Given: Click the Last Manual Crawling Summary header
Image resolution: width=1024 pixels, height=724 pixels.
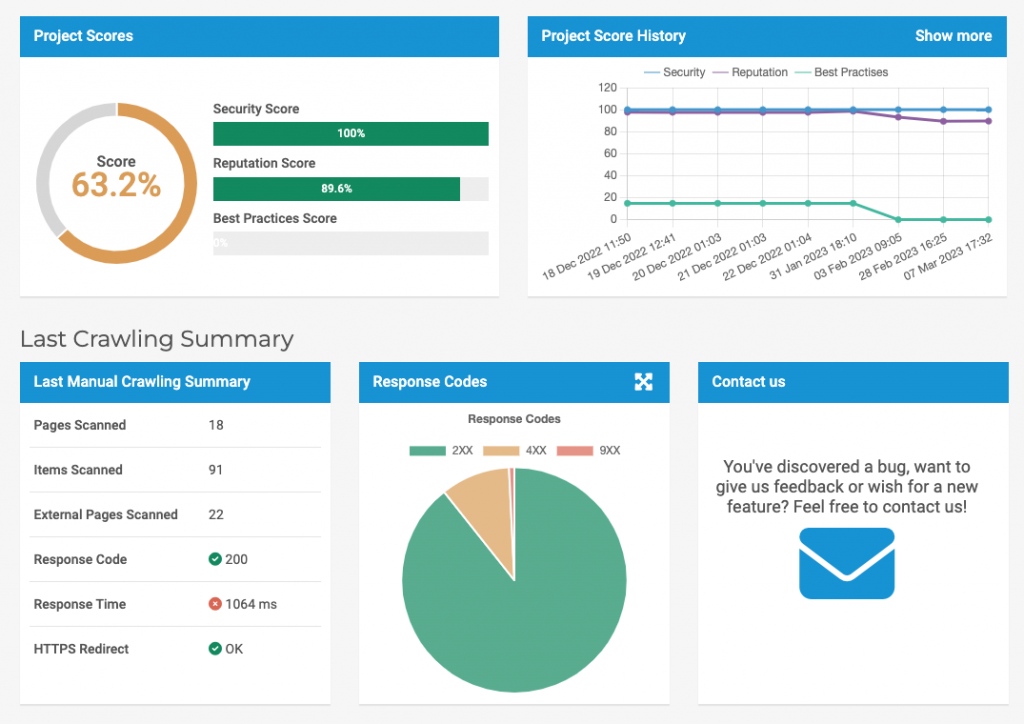Looking at the screenshot, I should point(142,381).
